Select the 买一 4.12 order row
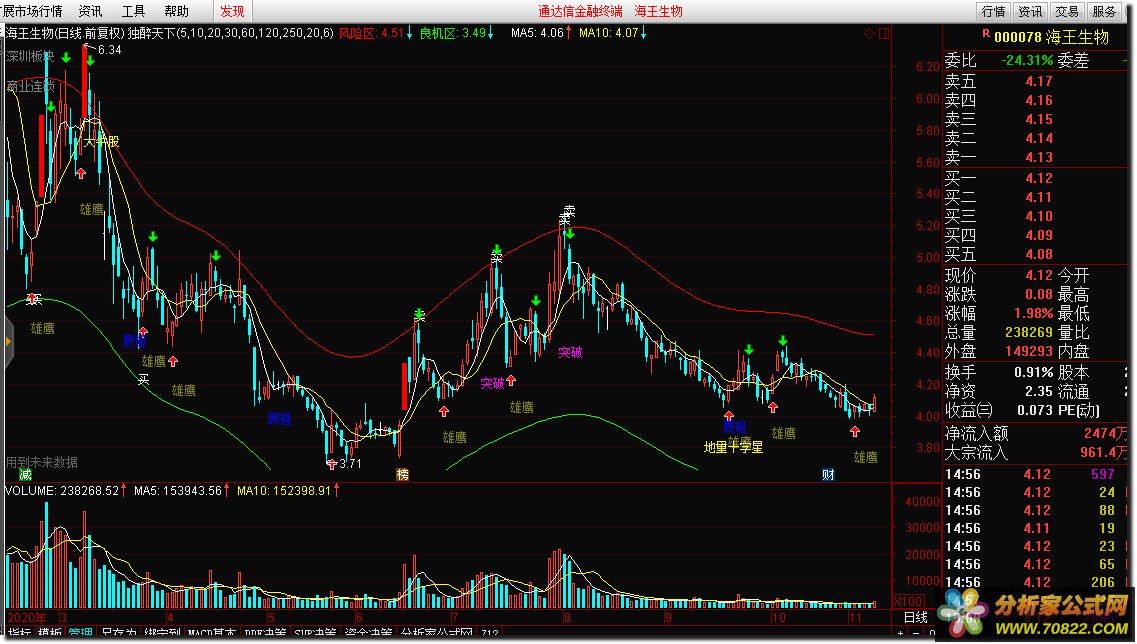1137x644 pixels. point(1035,178)
